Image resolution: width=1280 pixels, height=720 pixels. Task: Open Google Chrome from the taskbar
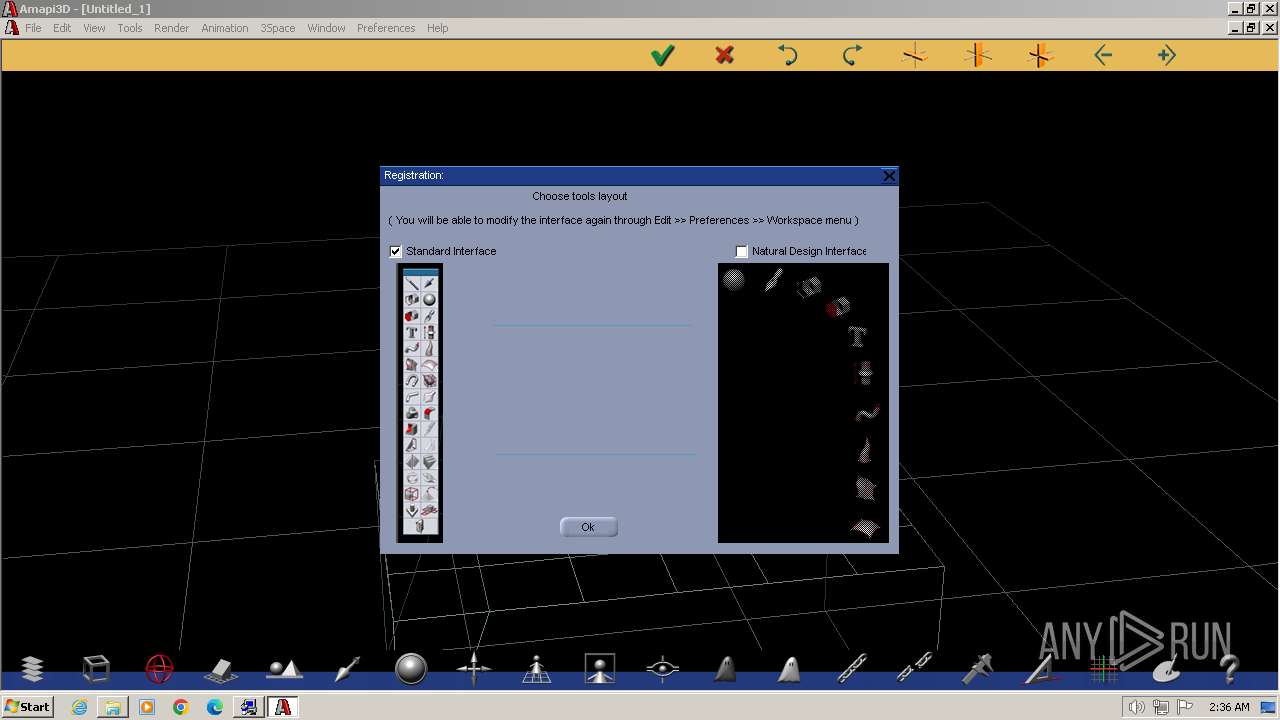pos(181,707)
